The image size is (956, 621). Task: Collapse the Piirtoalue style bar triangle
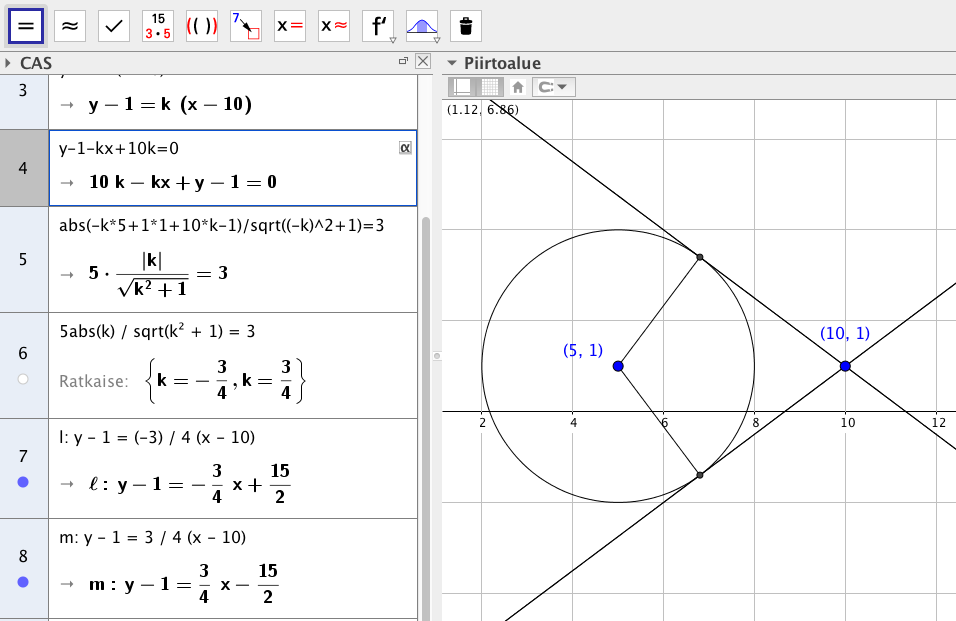tap(452, 63)
